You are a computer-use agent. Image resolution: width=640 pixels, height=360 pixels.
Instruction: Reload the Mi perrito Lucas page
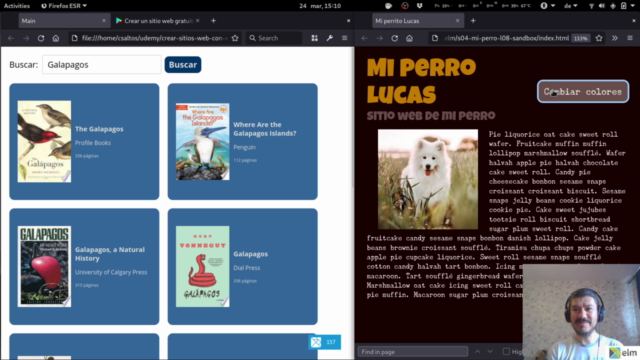click(x=394, y=38)
